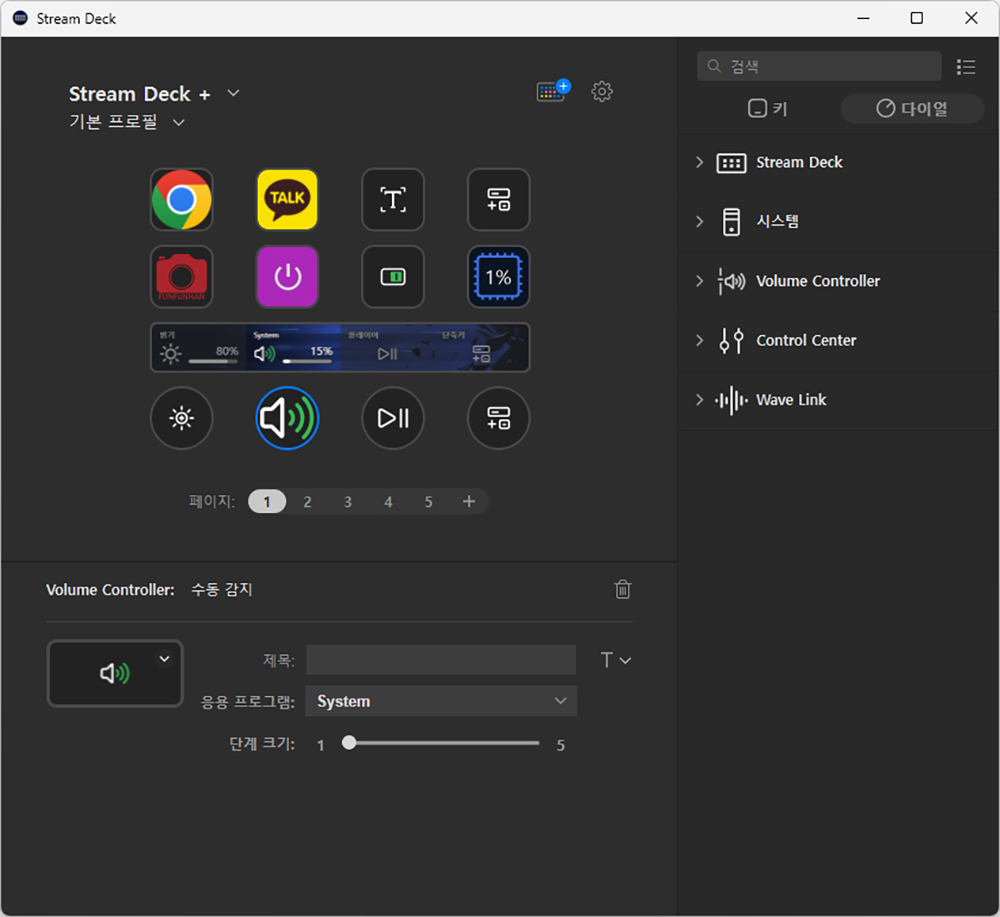The width and height of the screenshot is (1000, 917).
Task: Expand the Stream Deck category
Action: (700, 162)
